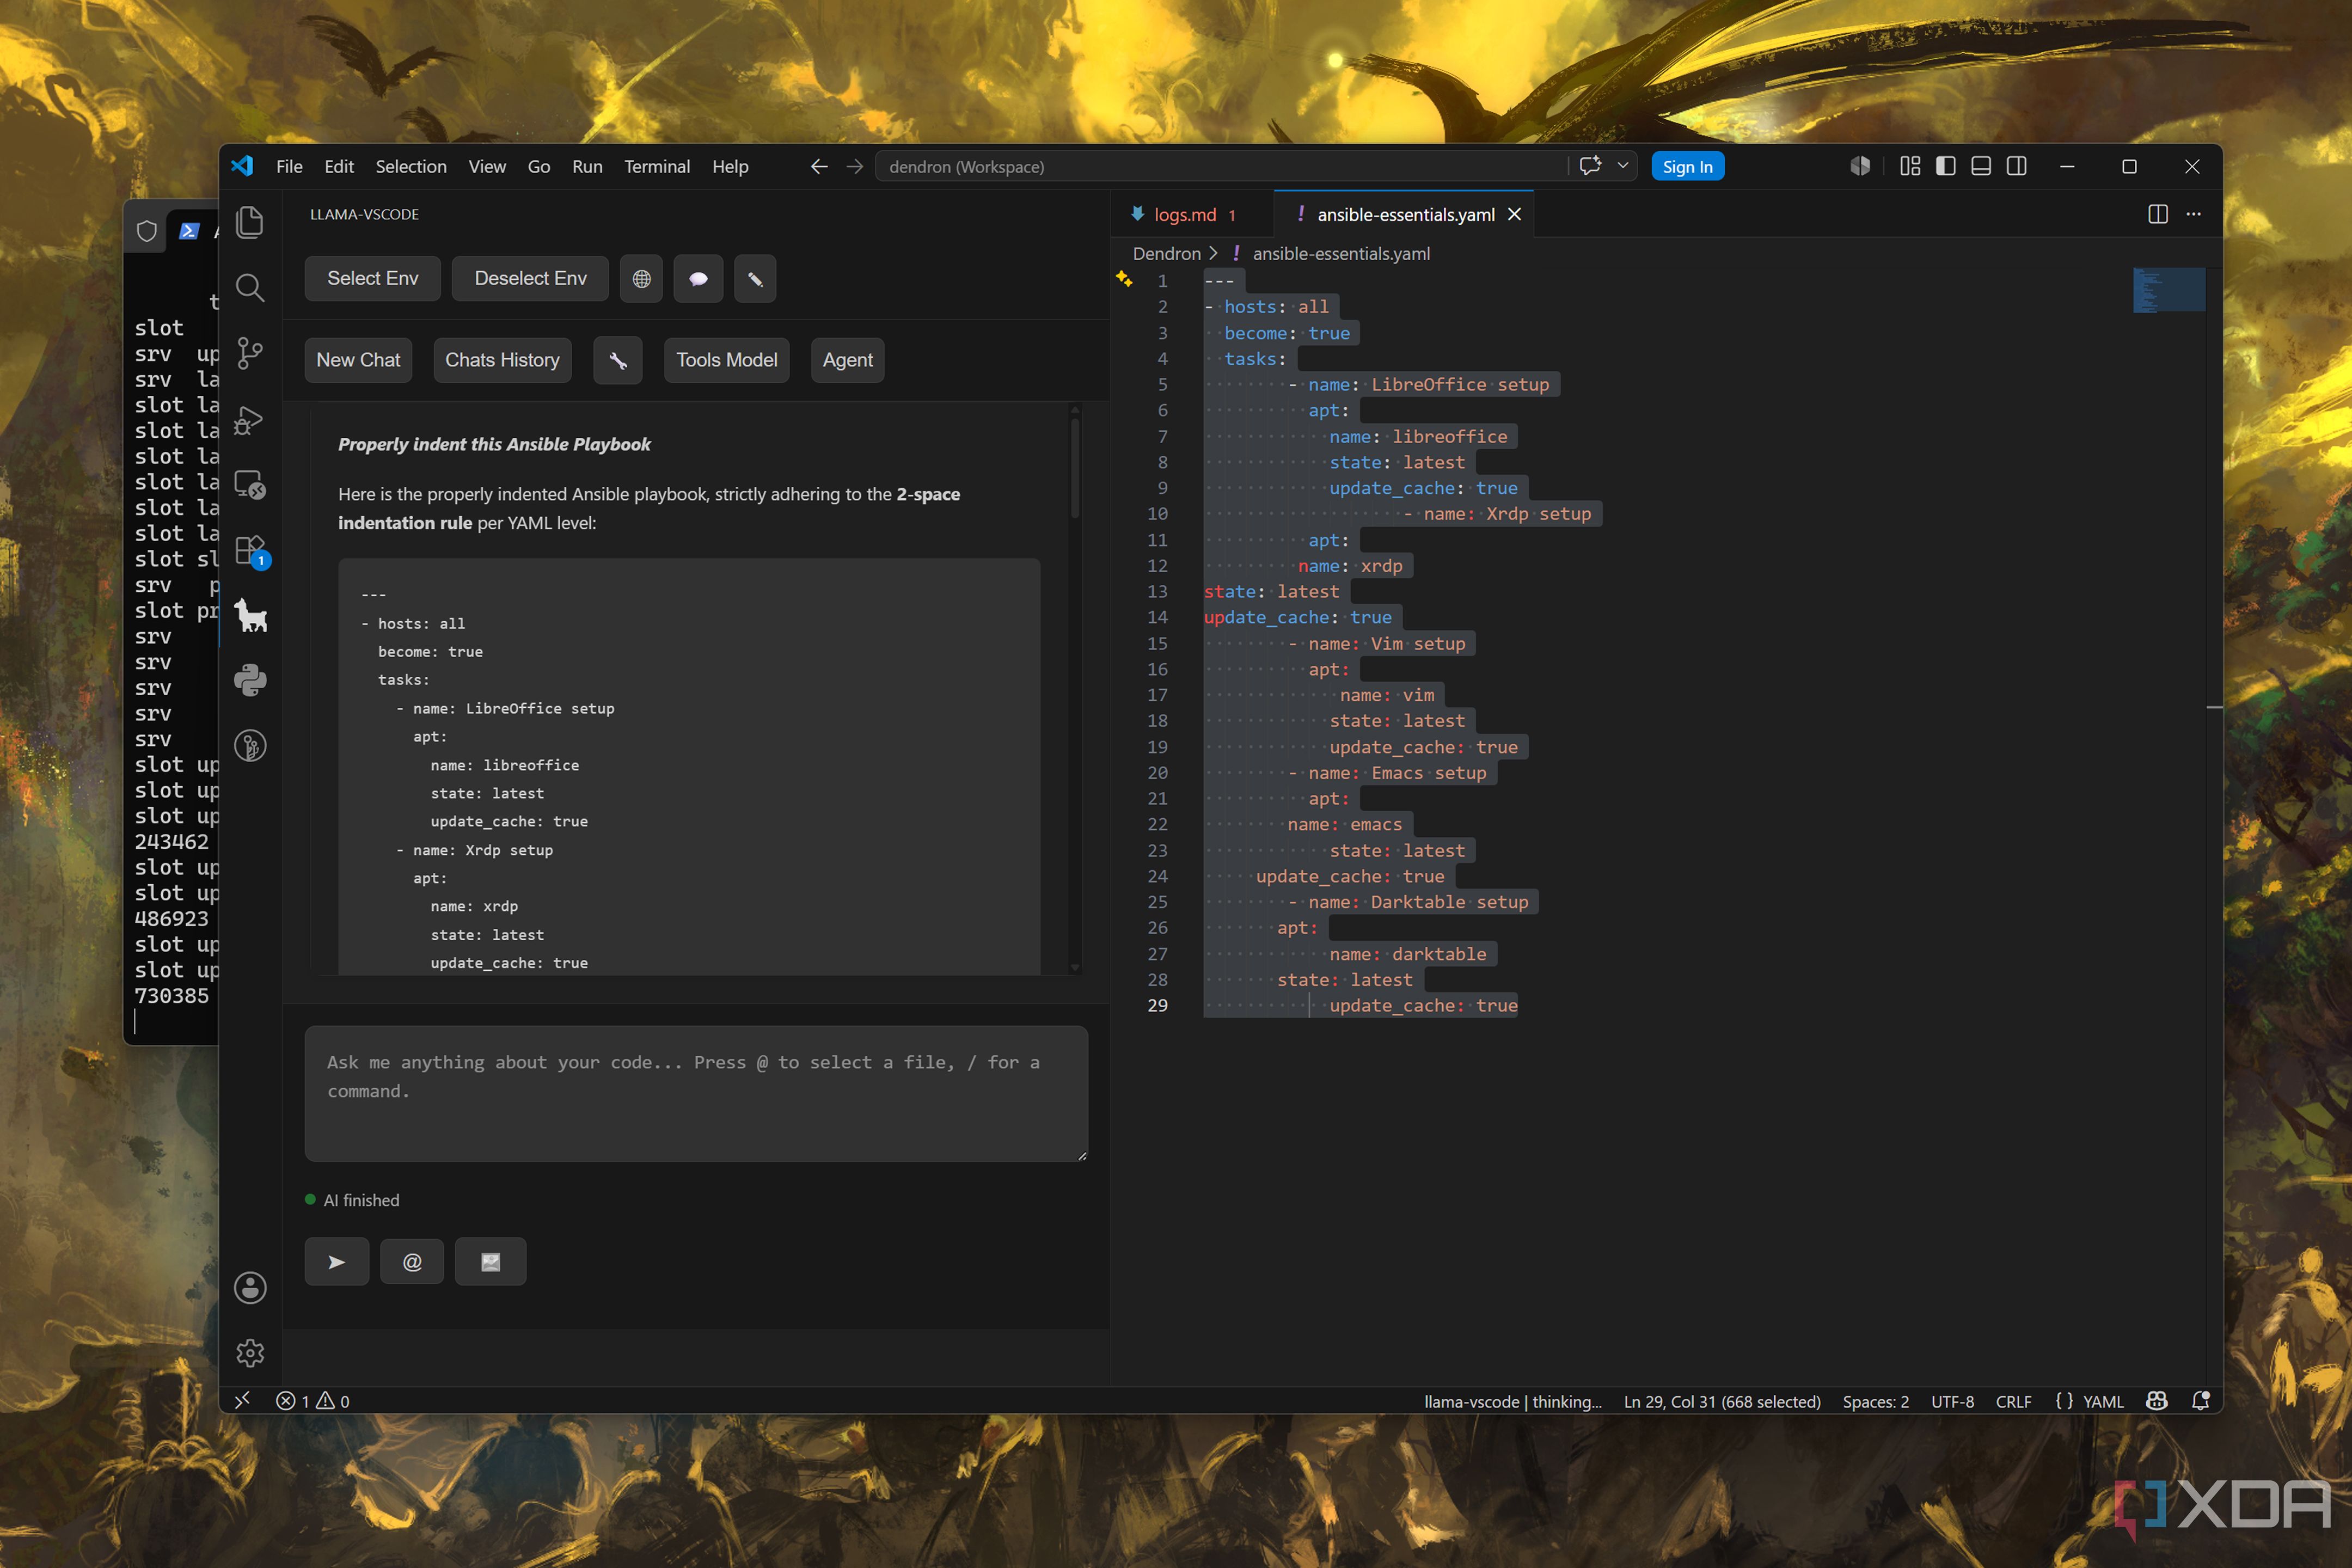Image resolution: width=2352 pixels, height=1568 pixels.
Task: Click the dendron (Workspace) command center
Action: [x=1222, y=166]
